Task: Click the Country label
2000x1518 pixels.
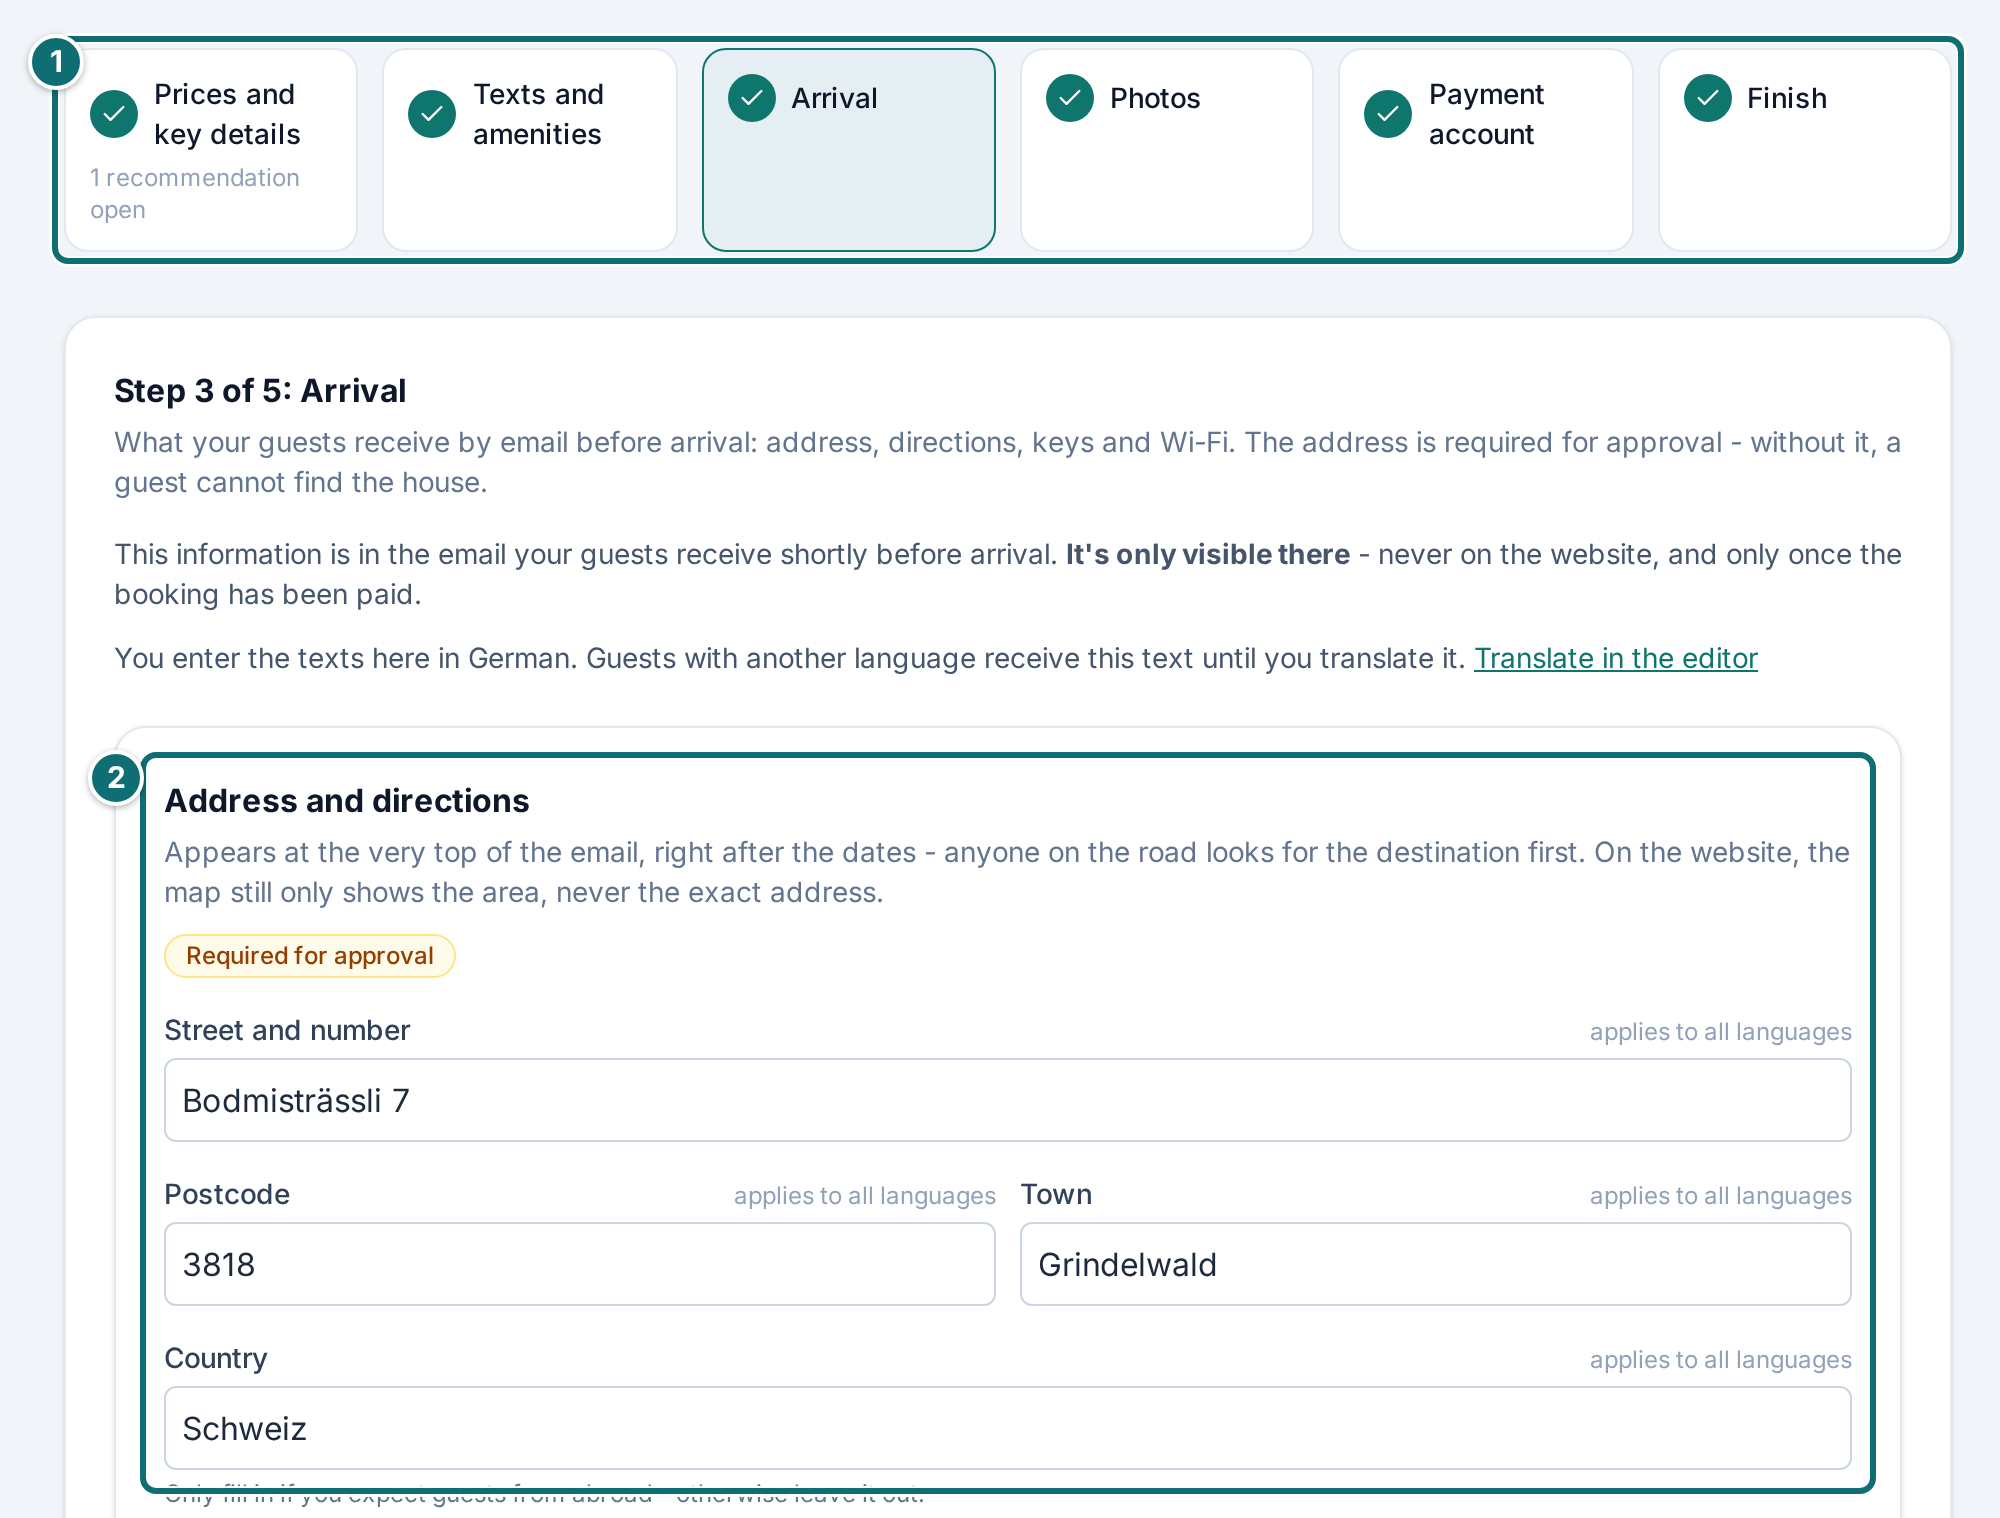Action: pyautogui.click(x=216, y=1358)
